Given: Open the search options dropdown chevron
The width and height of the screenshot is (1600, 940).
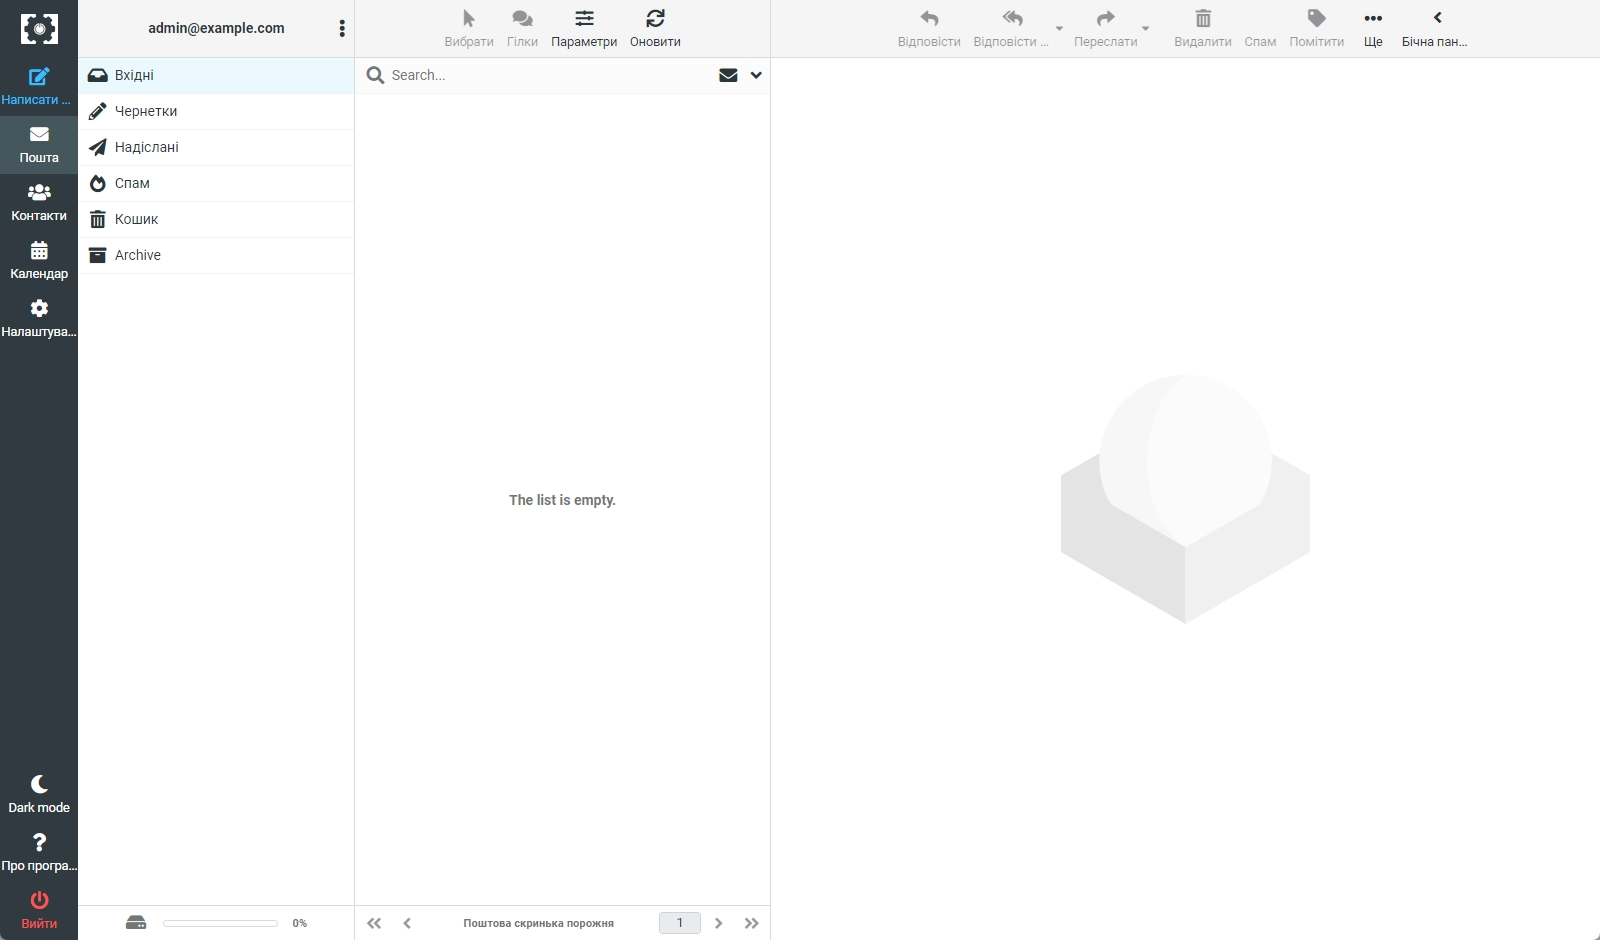Looking at the screenshot, I should pos(756,75).
